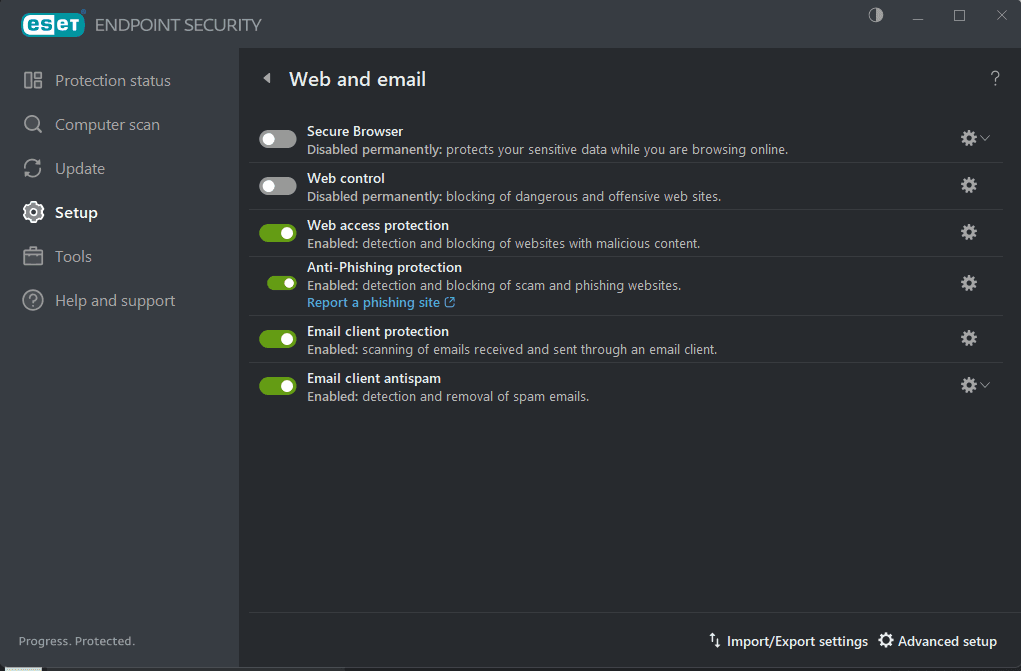1021x671 pixels.
Task: Expand Secure Browser gear dropdown chevron
Action: (x=985, y=138)
